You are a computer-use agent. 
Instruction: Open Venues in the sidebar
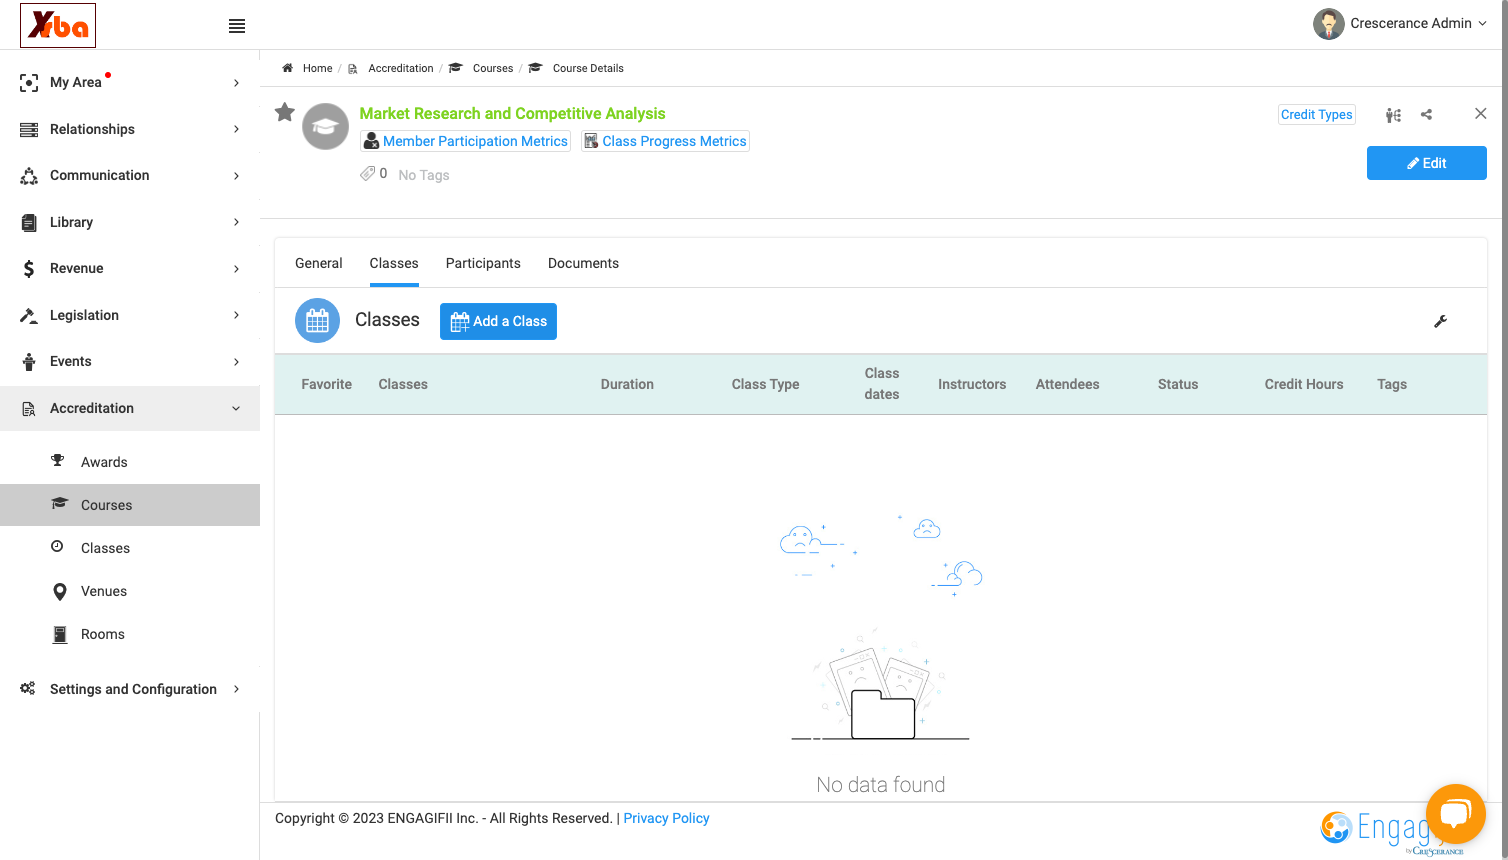130,591
